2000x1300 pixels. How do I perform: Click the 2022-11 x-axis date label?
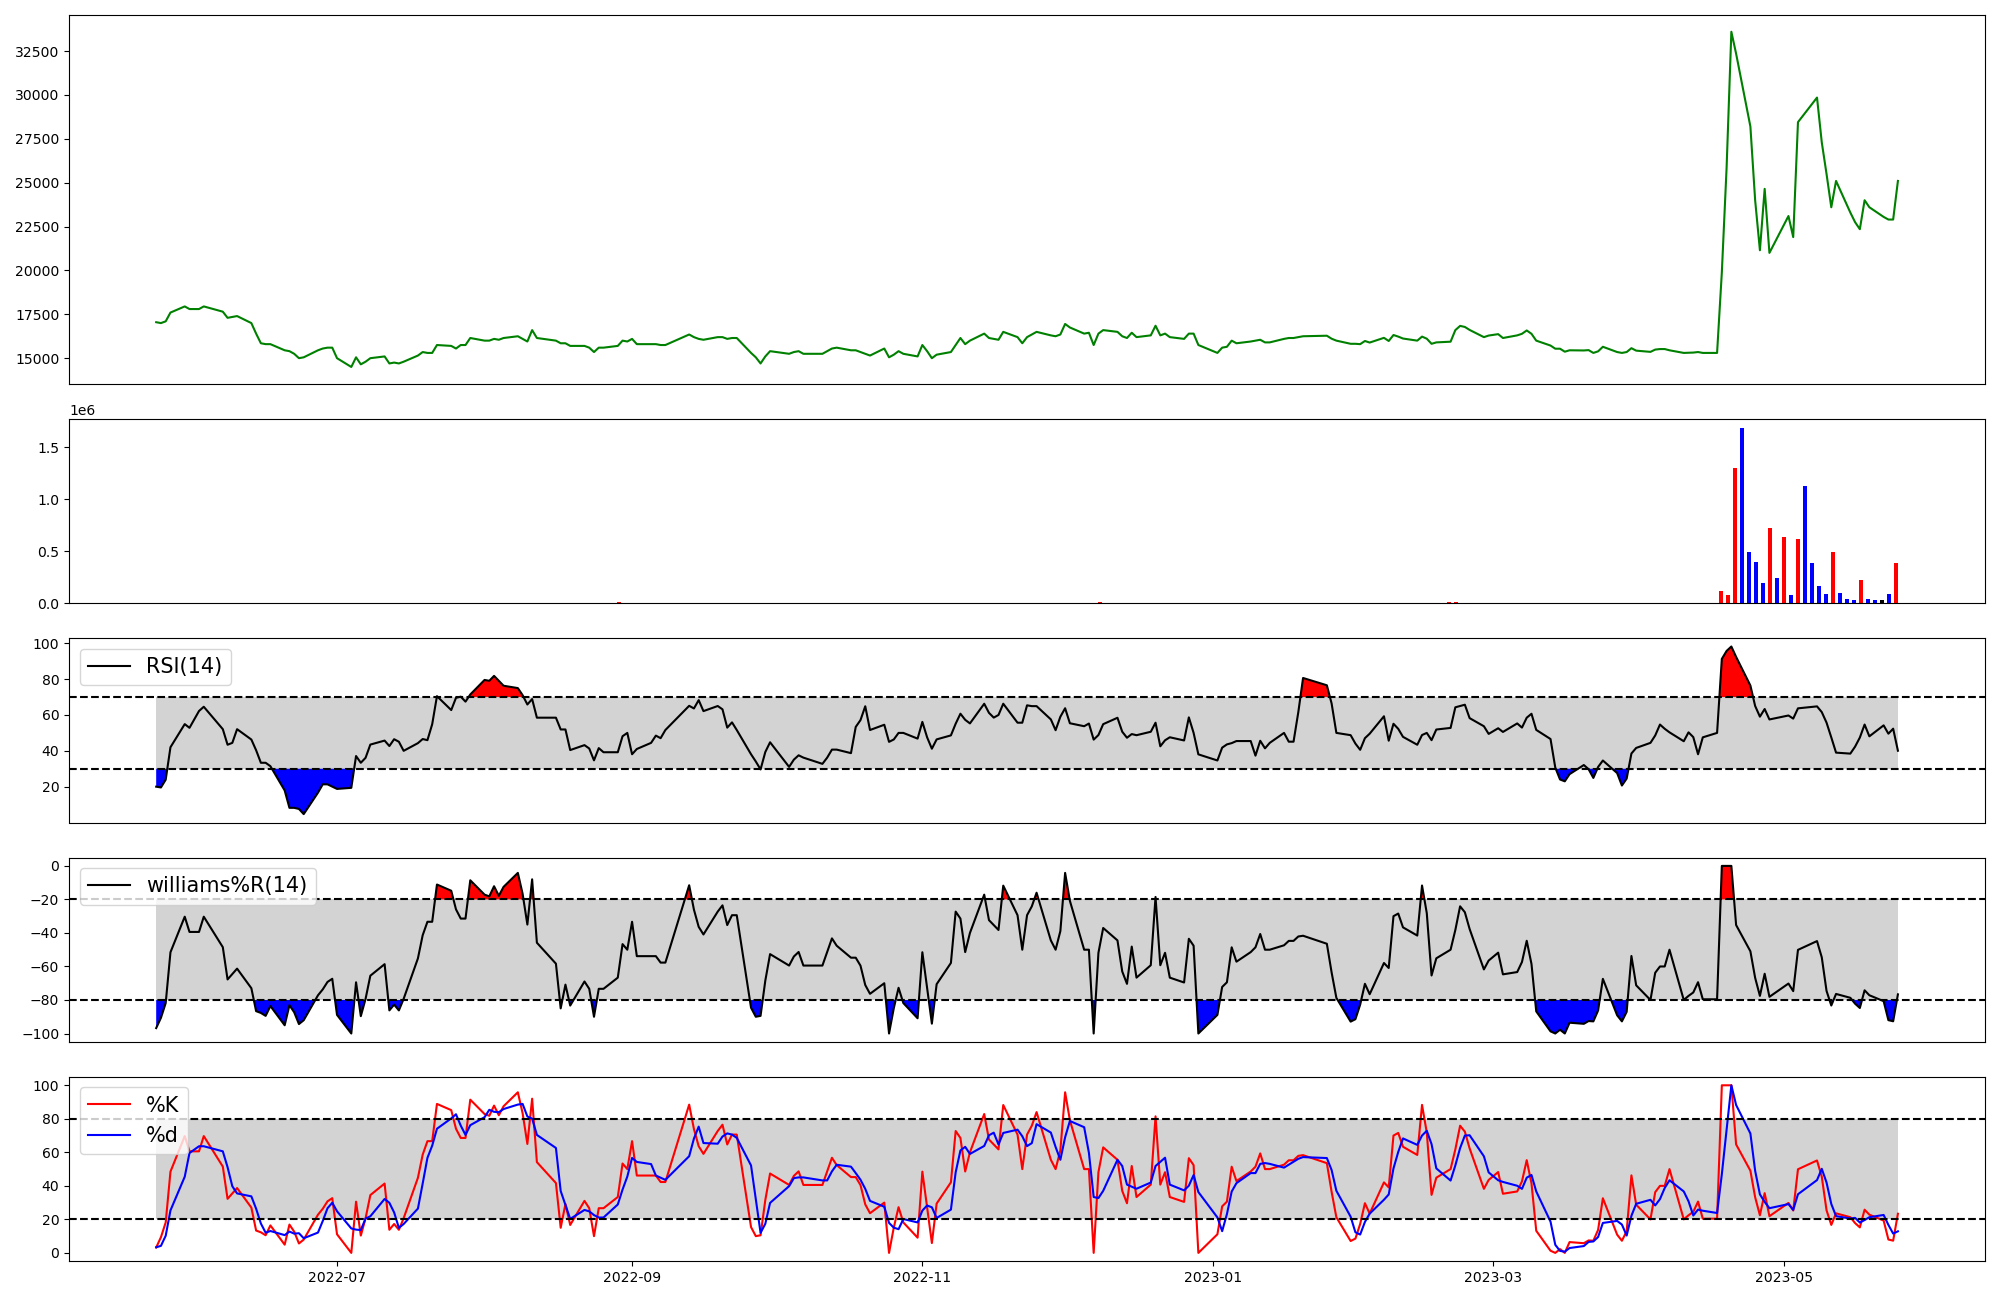tap(921, 1277)
